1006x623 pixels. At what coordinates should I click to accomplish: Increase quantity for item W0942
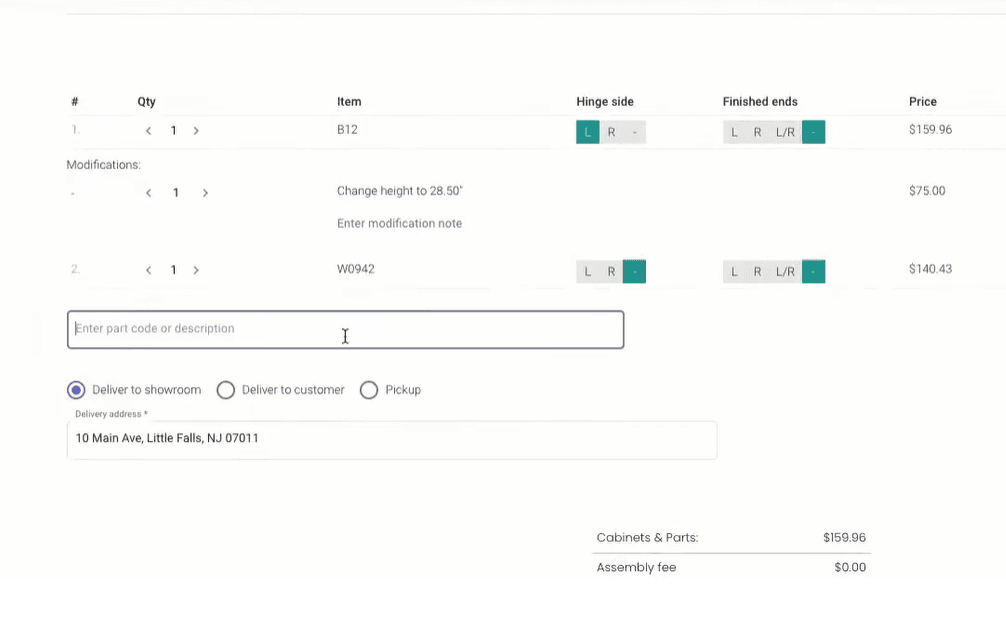pos(196,271)
